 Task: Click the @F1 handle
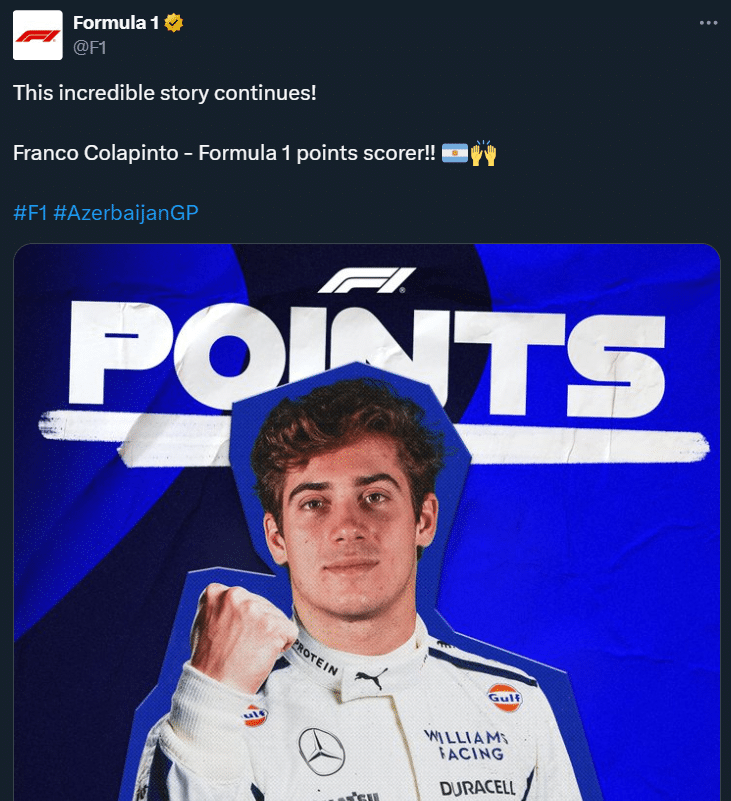click(x=90, y=46)
